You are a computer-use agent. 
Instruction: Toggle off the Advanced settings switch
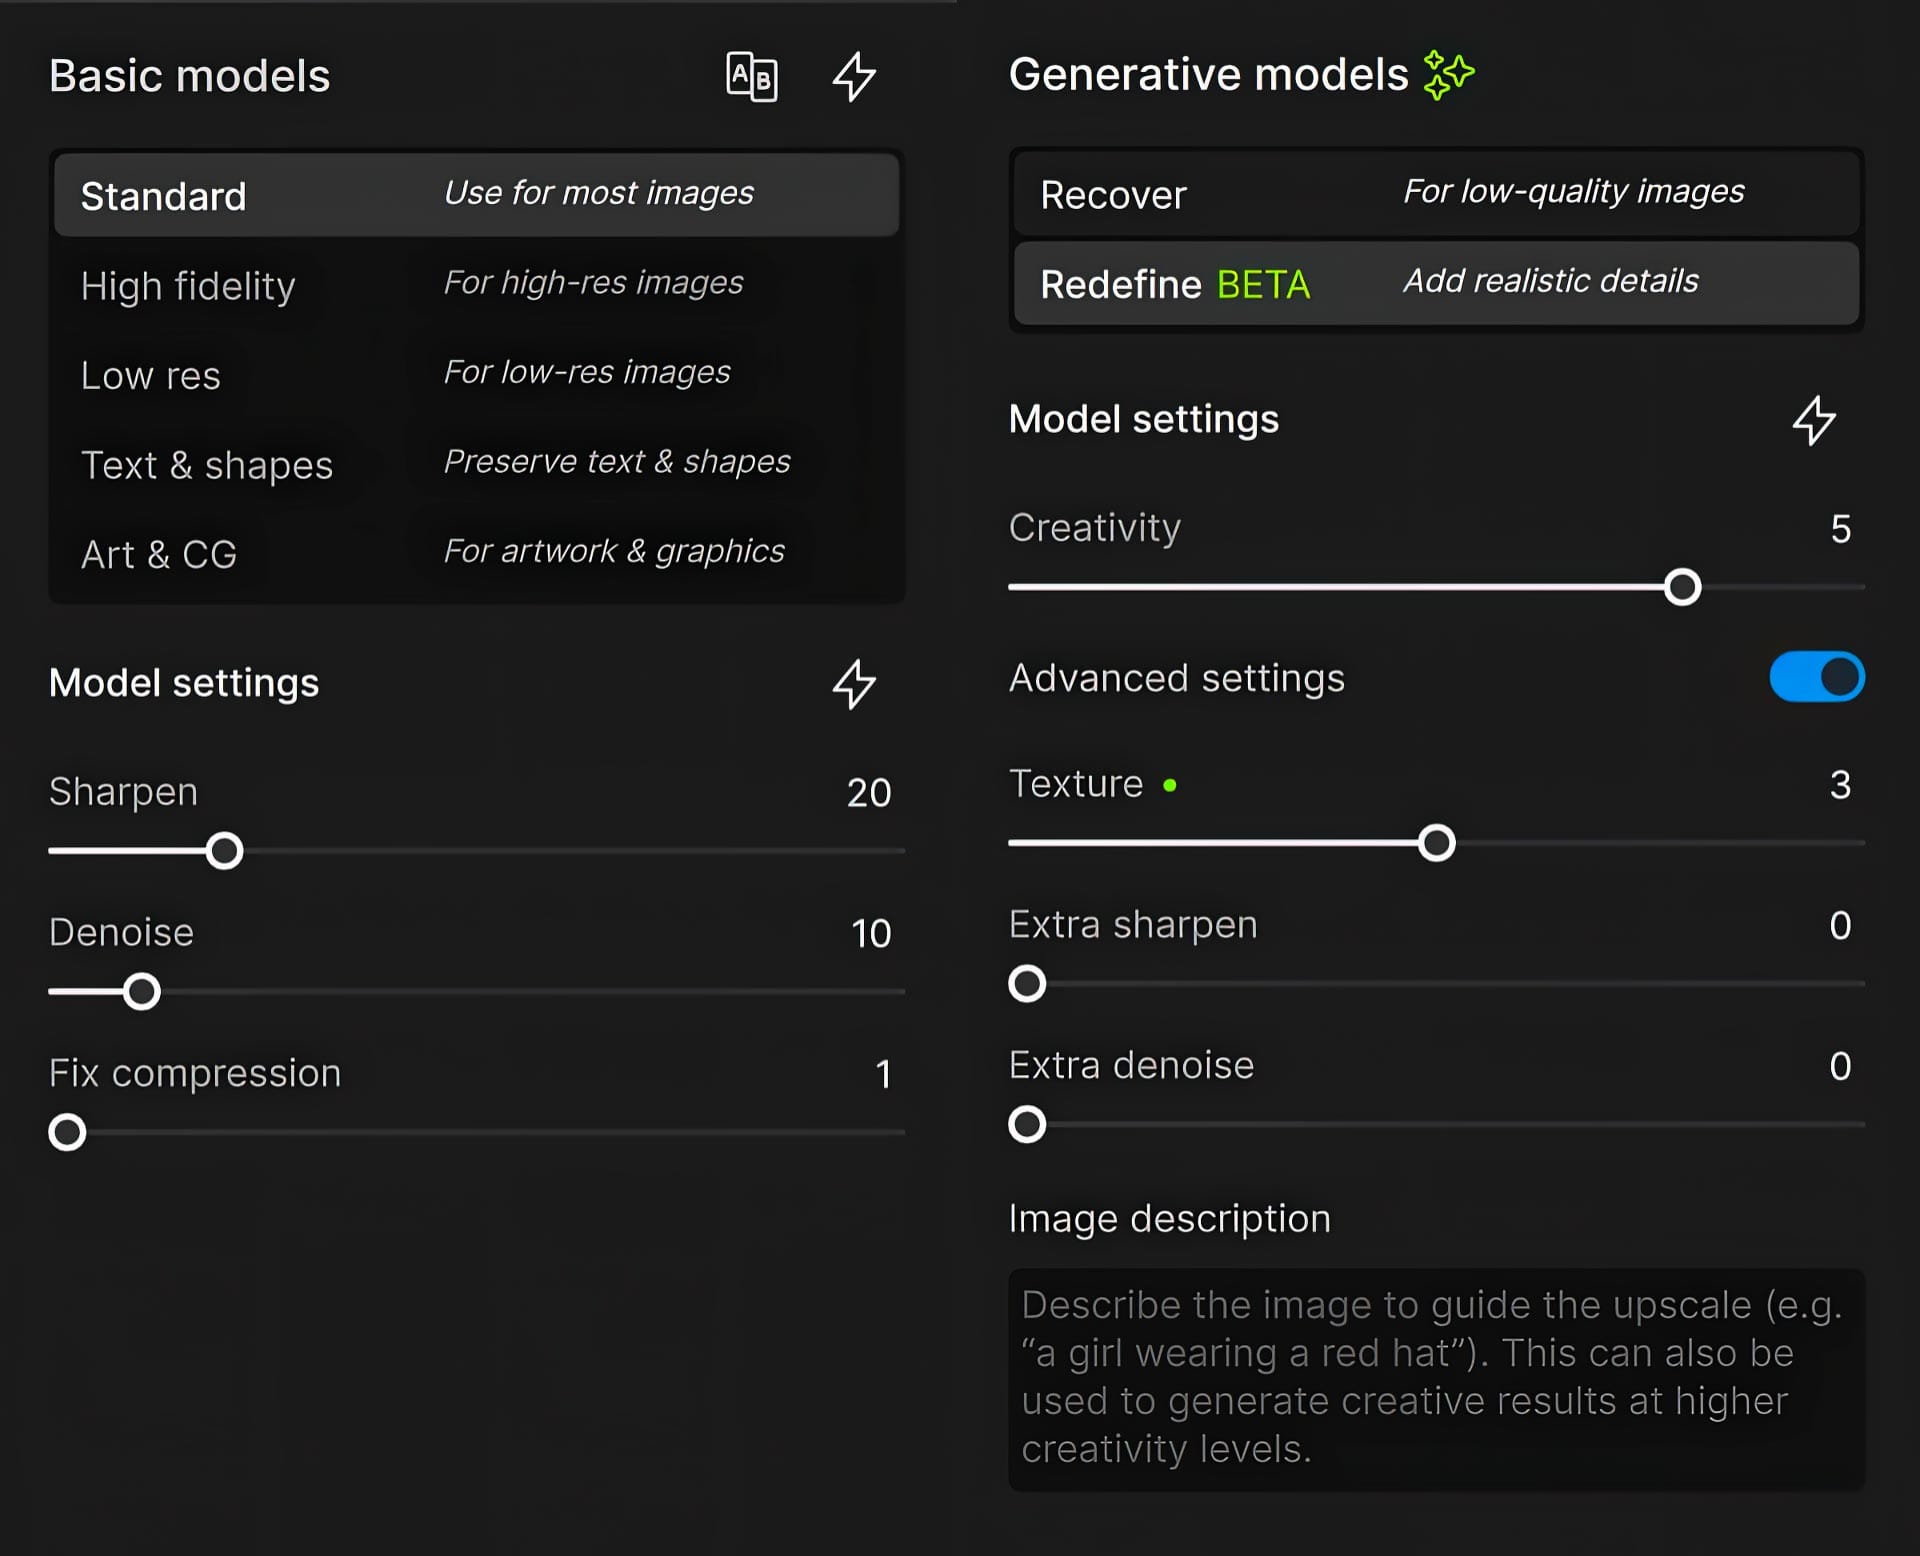click(1816, 678)
